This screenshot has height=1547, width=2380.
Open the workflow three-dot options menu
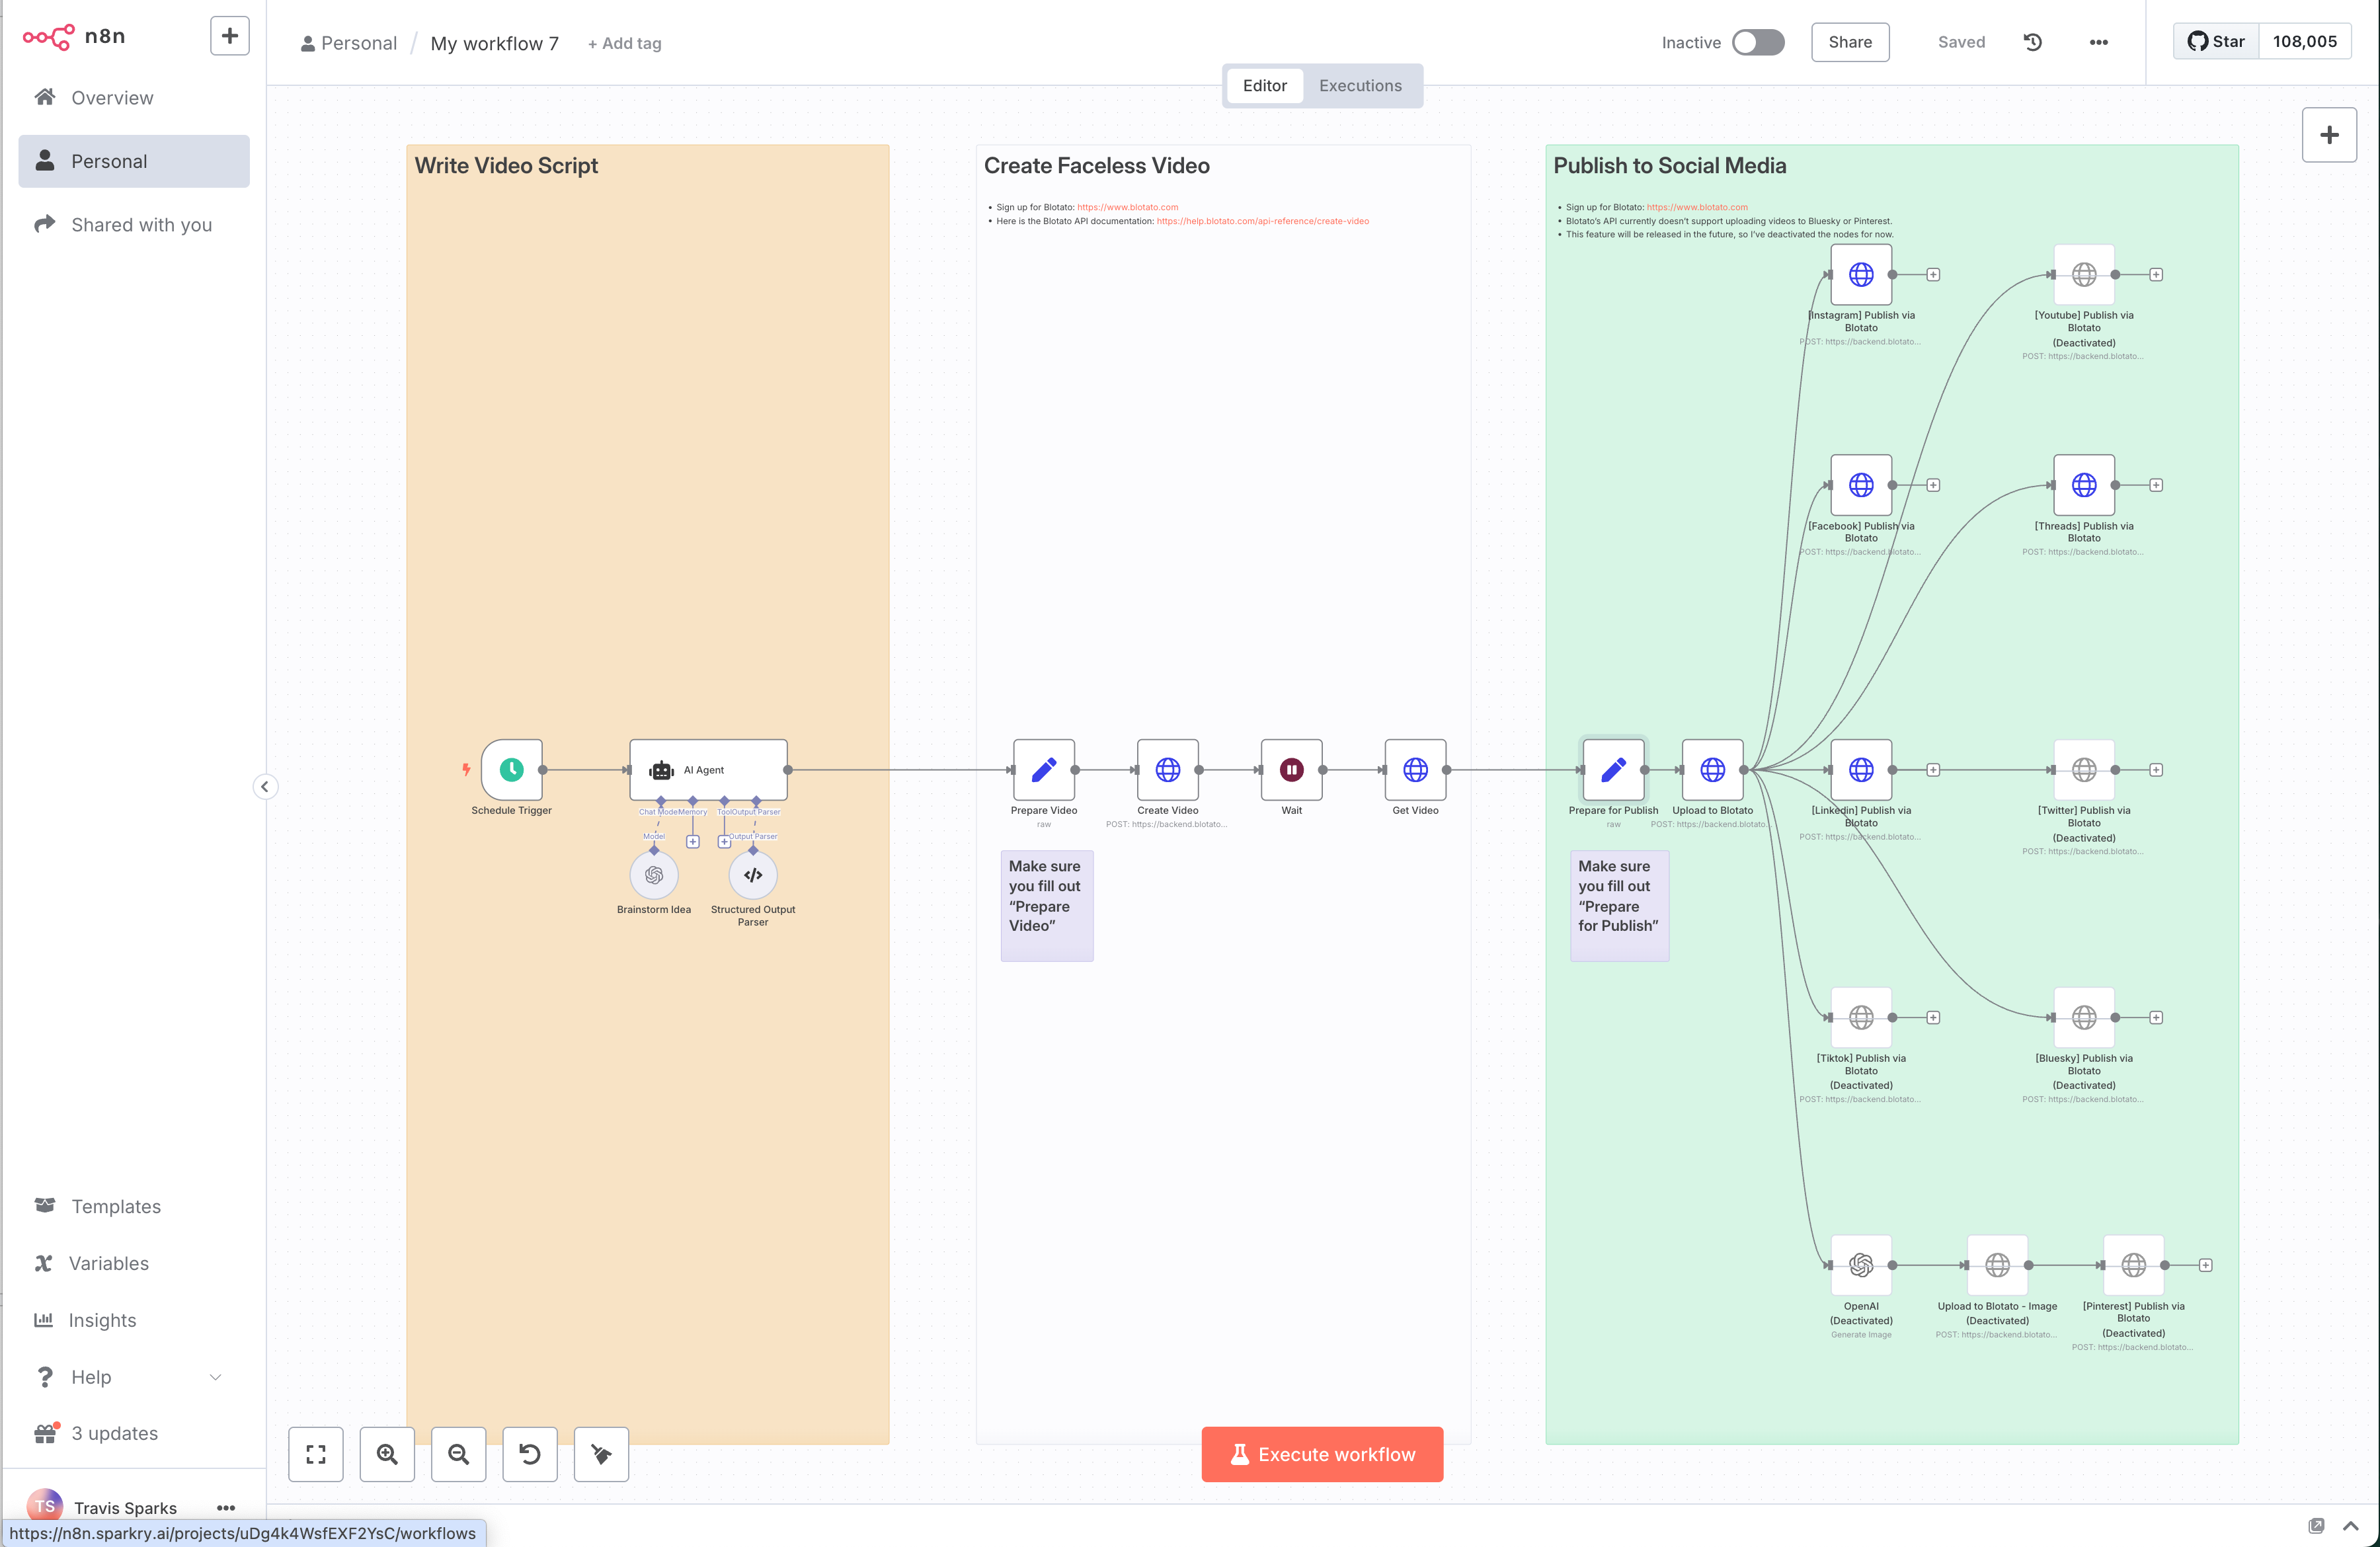(2099, 42)
